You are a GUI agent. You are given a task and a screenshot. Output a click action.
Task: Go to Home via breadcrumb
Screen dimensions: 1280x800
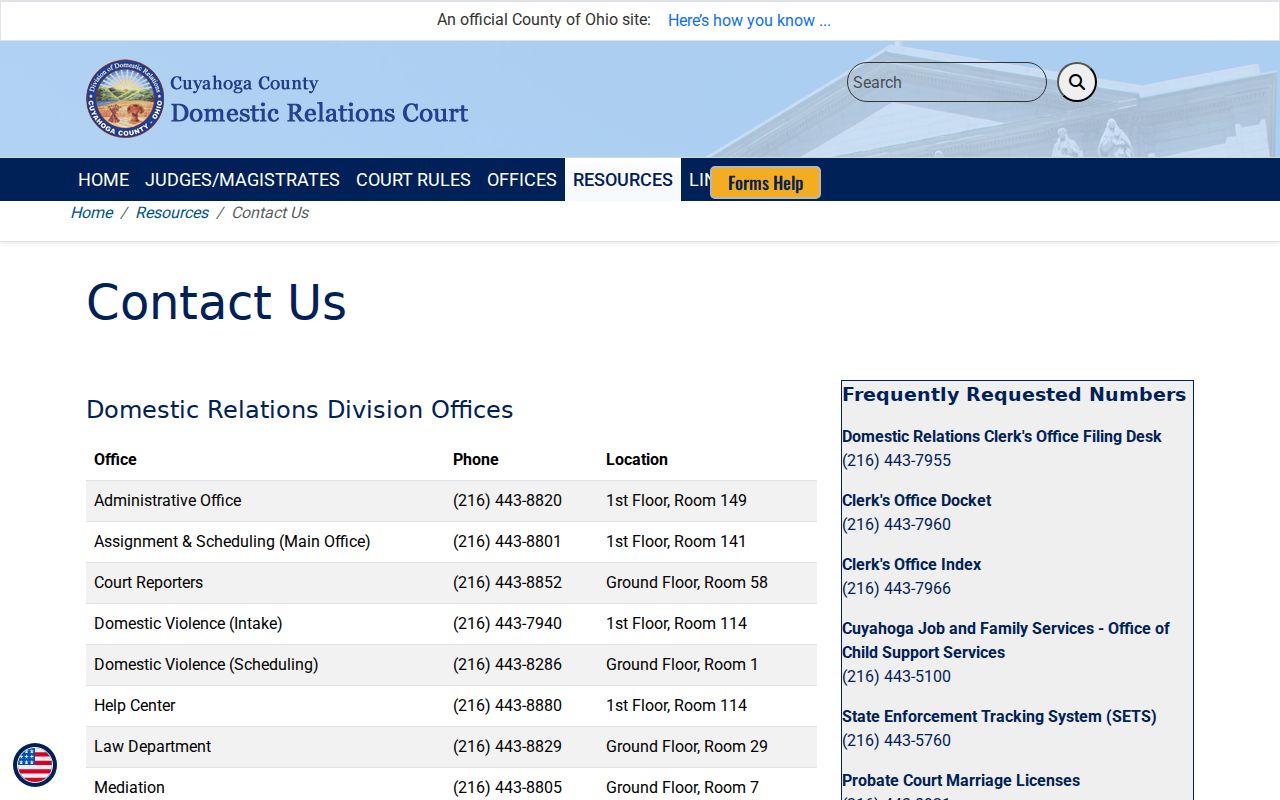(x=92, y=213)
